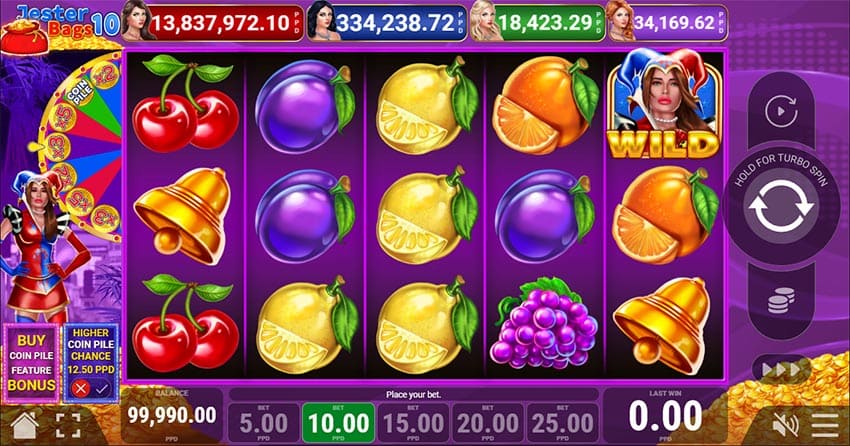This screenshot has height=446, width=850.
Task: Go to the home lobby icon
Action: click(25, 425)
